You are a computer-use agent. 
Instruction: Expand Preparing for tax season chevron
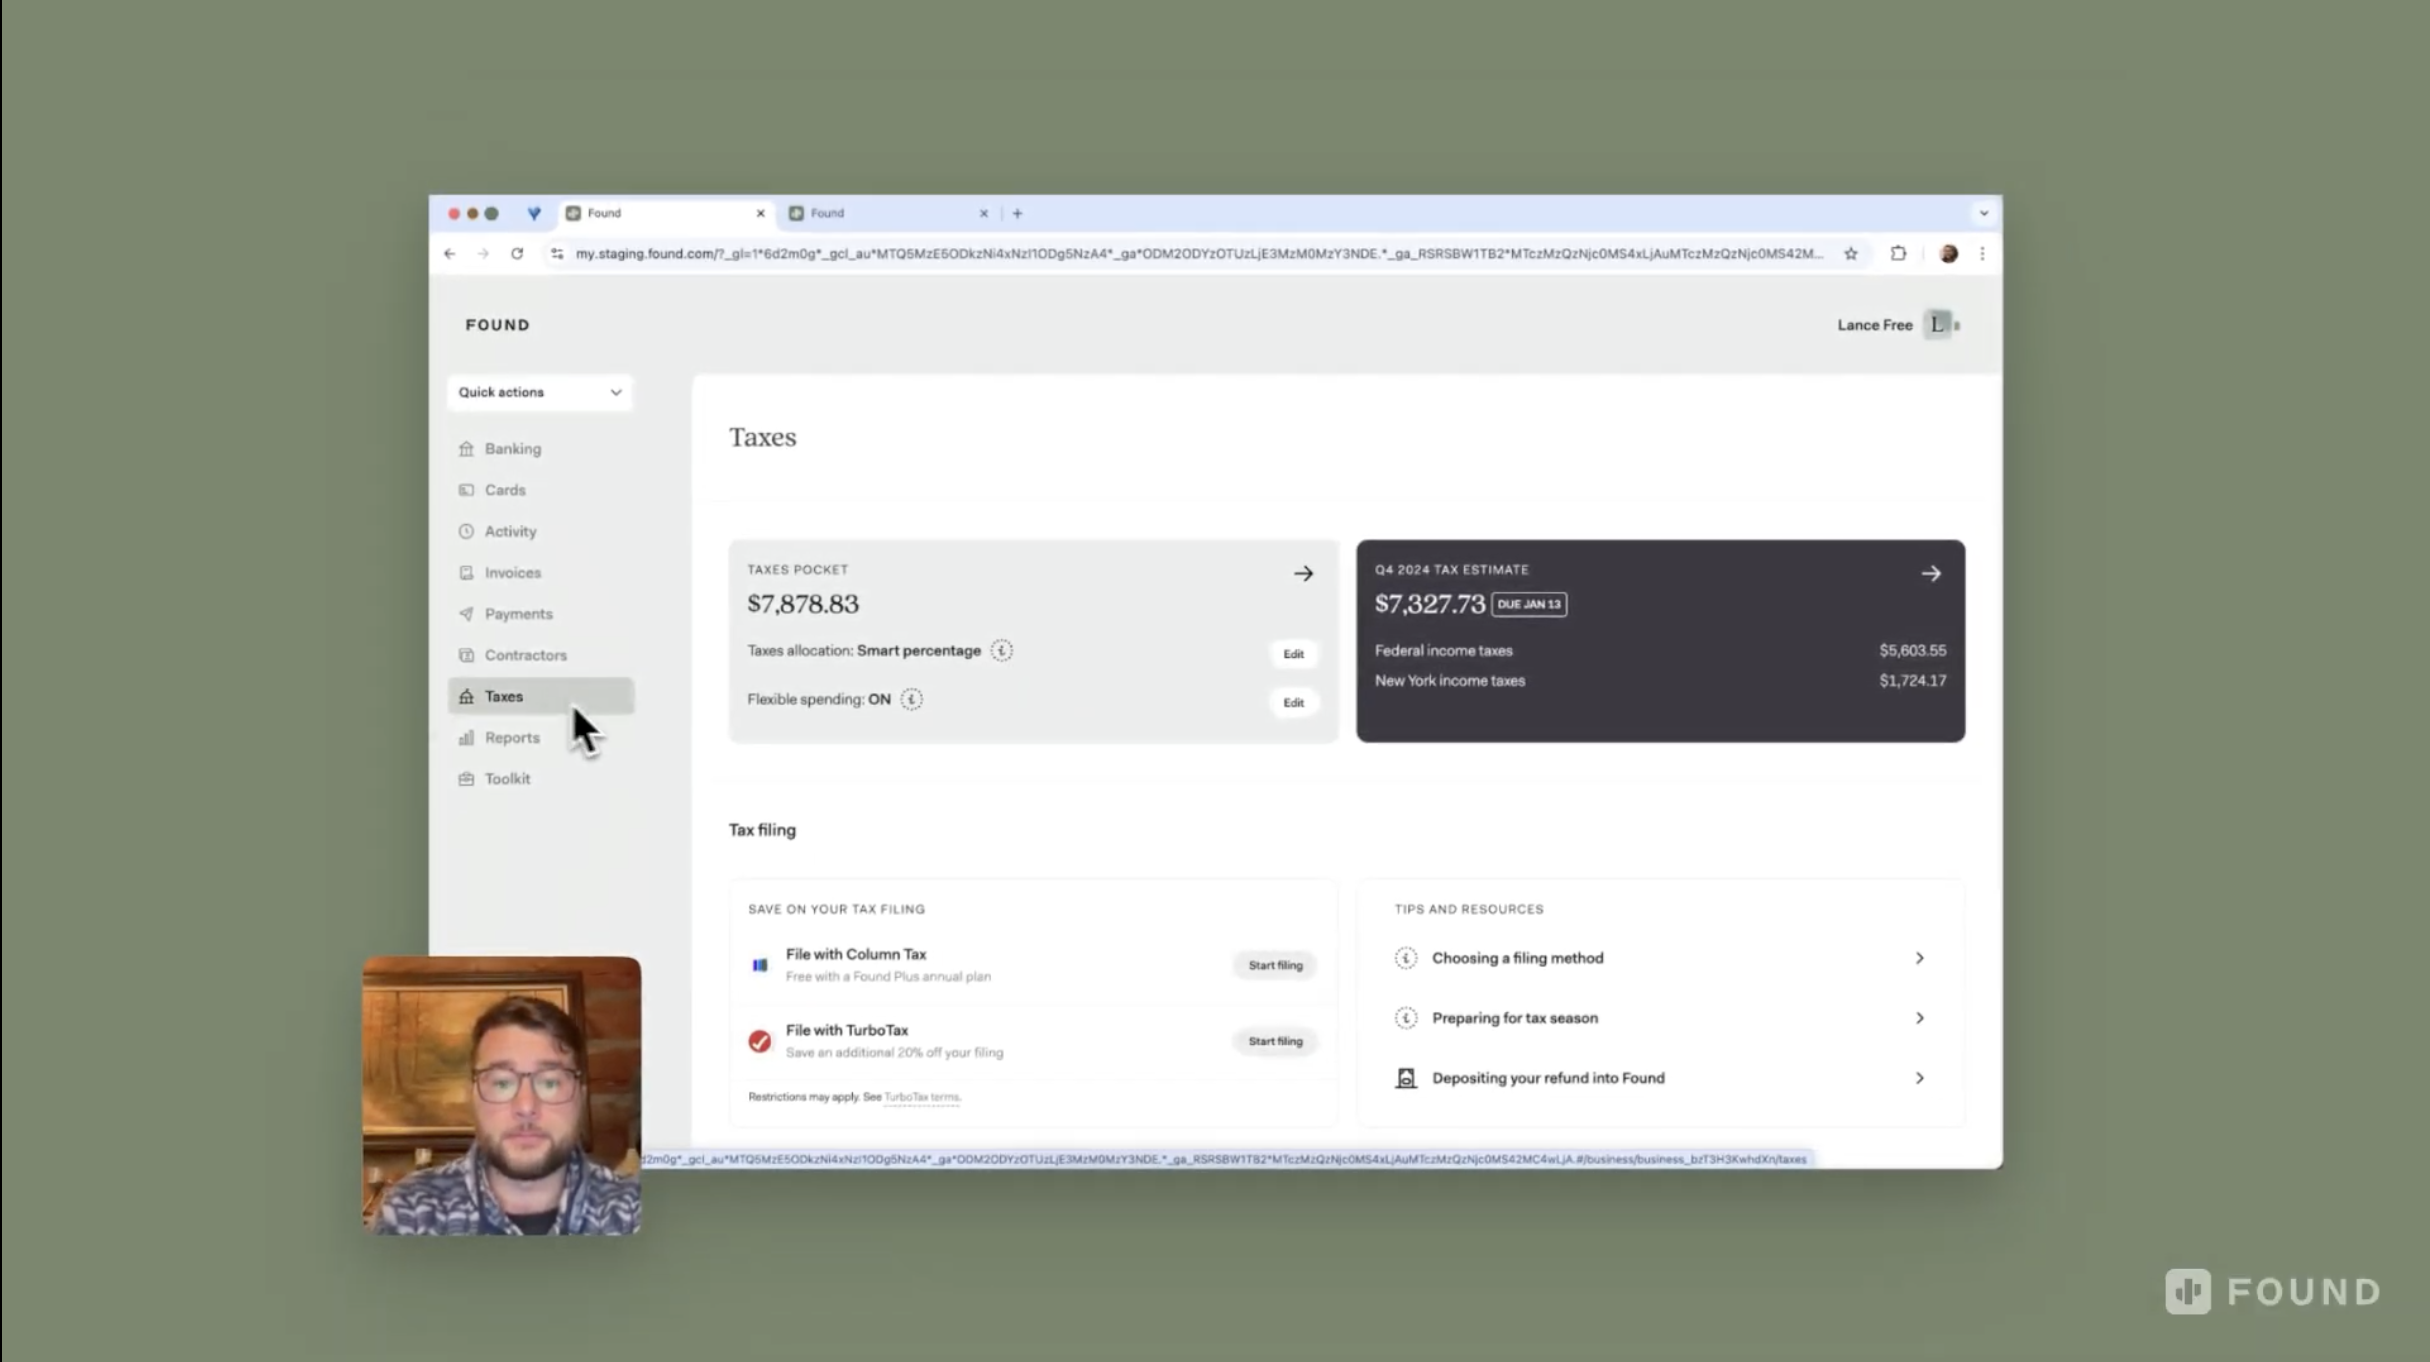tap(1919, 1018)
